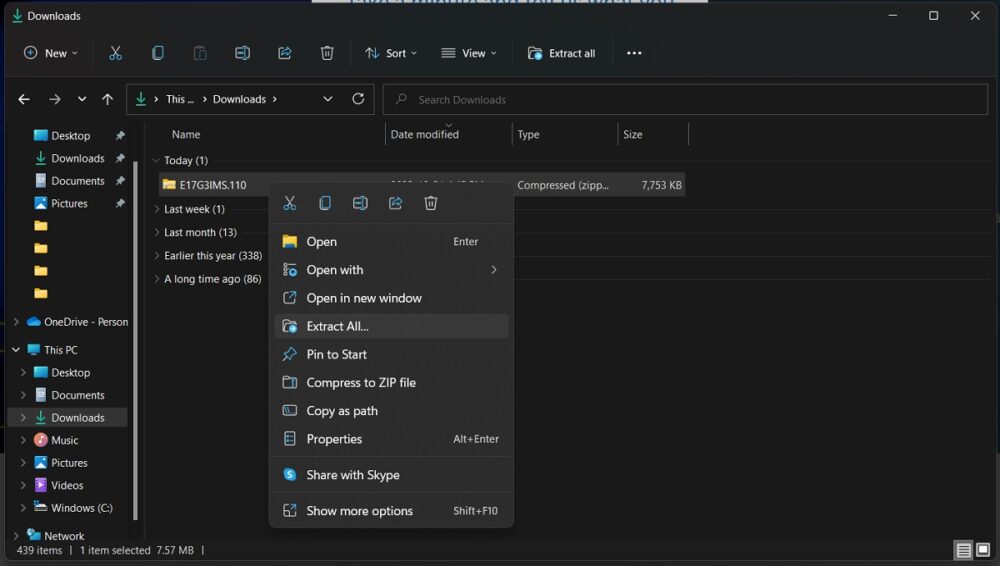The image size is (1000, 566).
Task: Open the New button menu in the toolbar
Action: click(50, 53)
